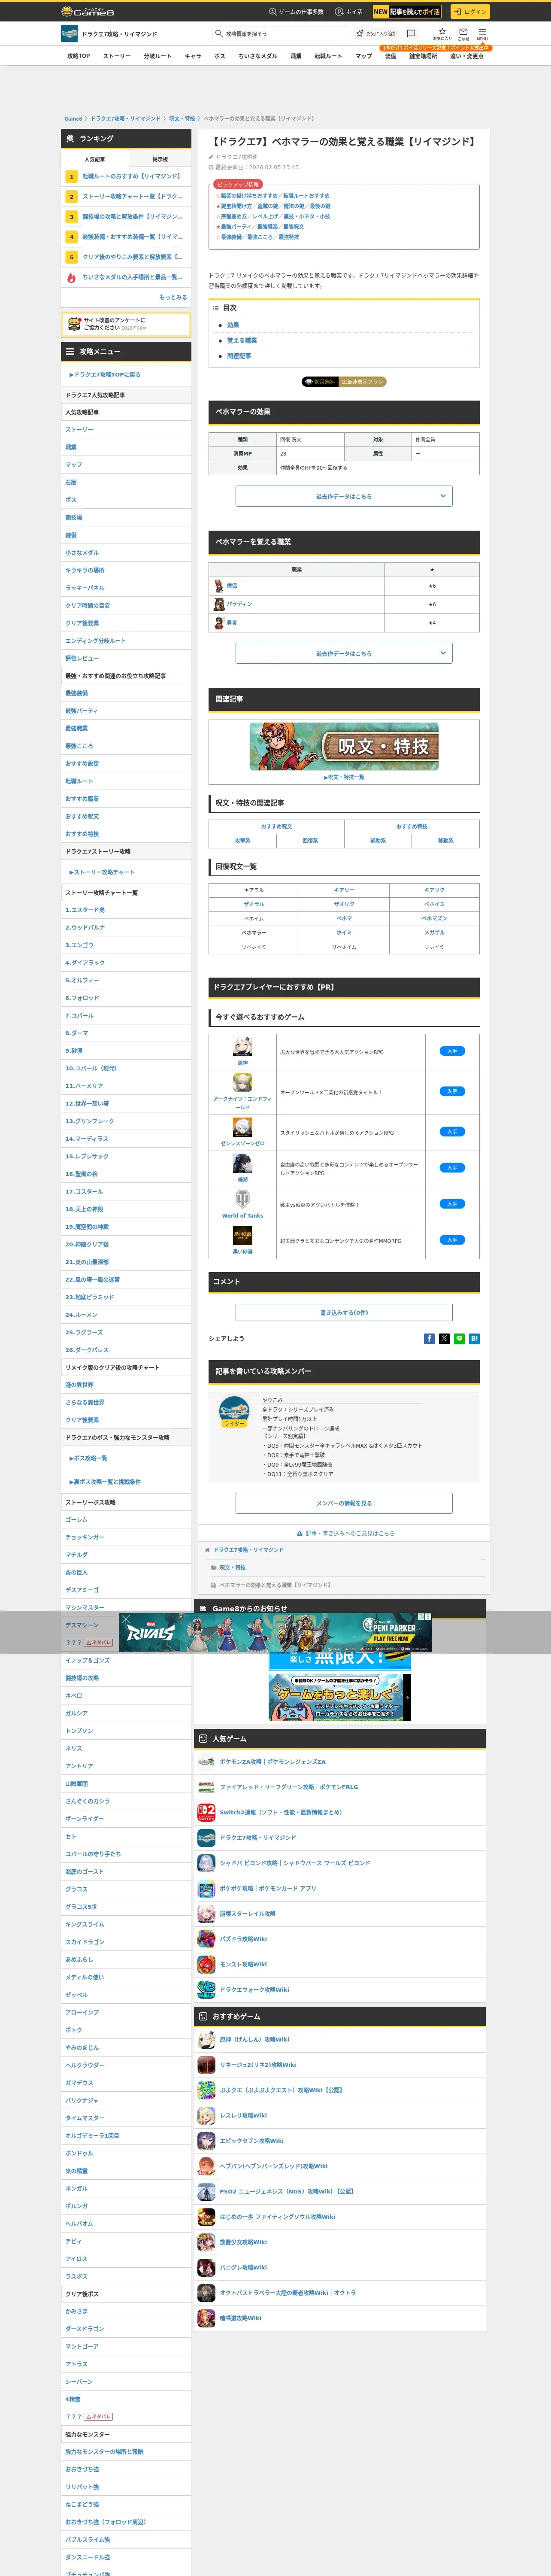551x2576 pixels.
Task: Open the ドラクエ7攻略TOPに戻る sidebar link
Action: 105,375
